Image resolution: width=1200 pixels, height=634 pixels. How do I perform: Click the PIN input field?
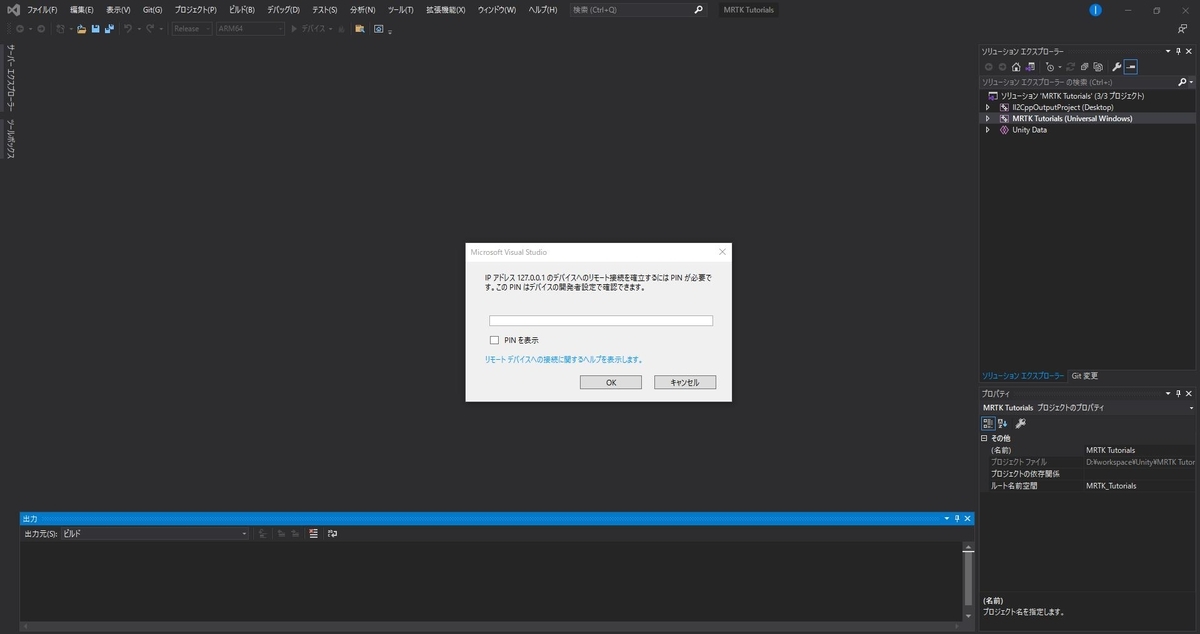click(x=601, y=321)
